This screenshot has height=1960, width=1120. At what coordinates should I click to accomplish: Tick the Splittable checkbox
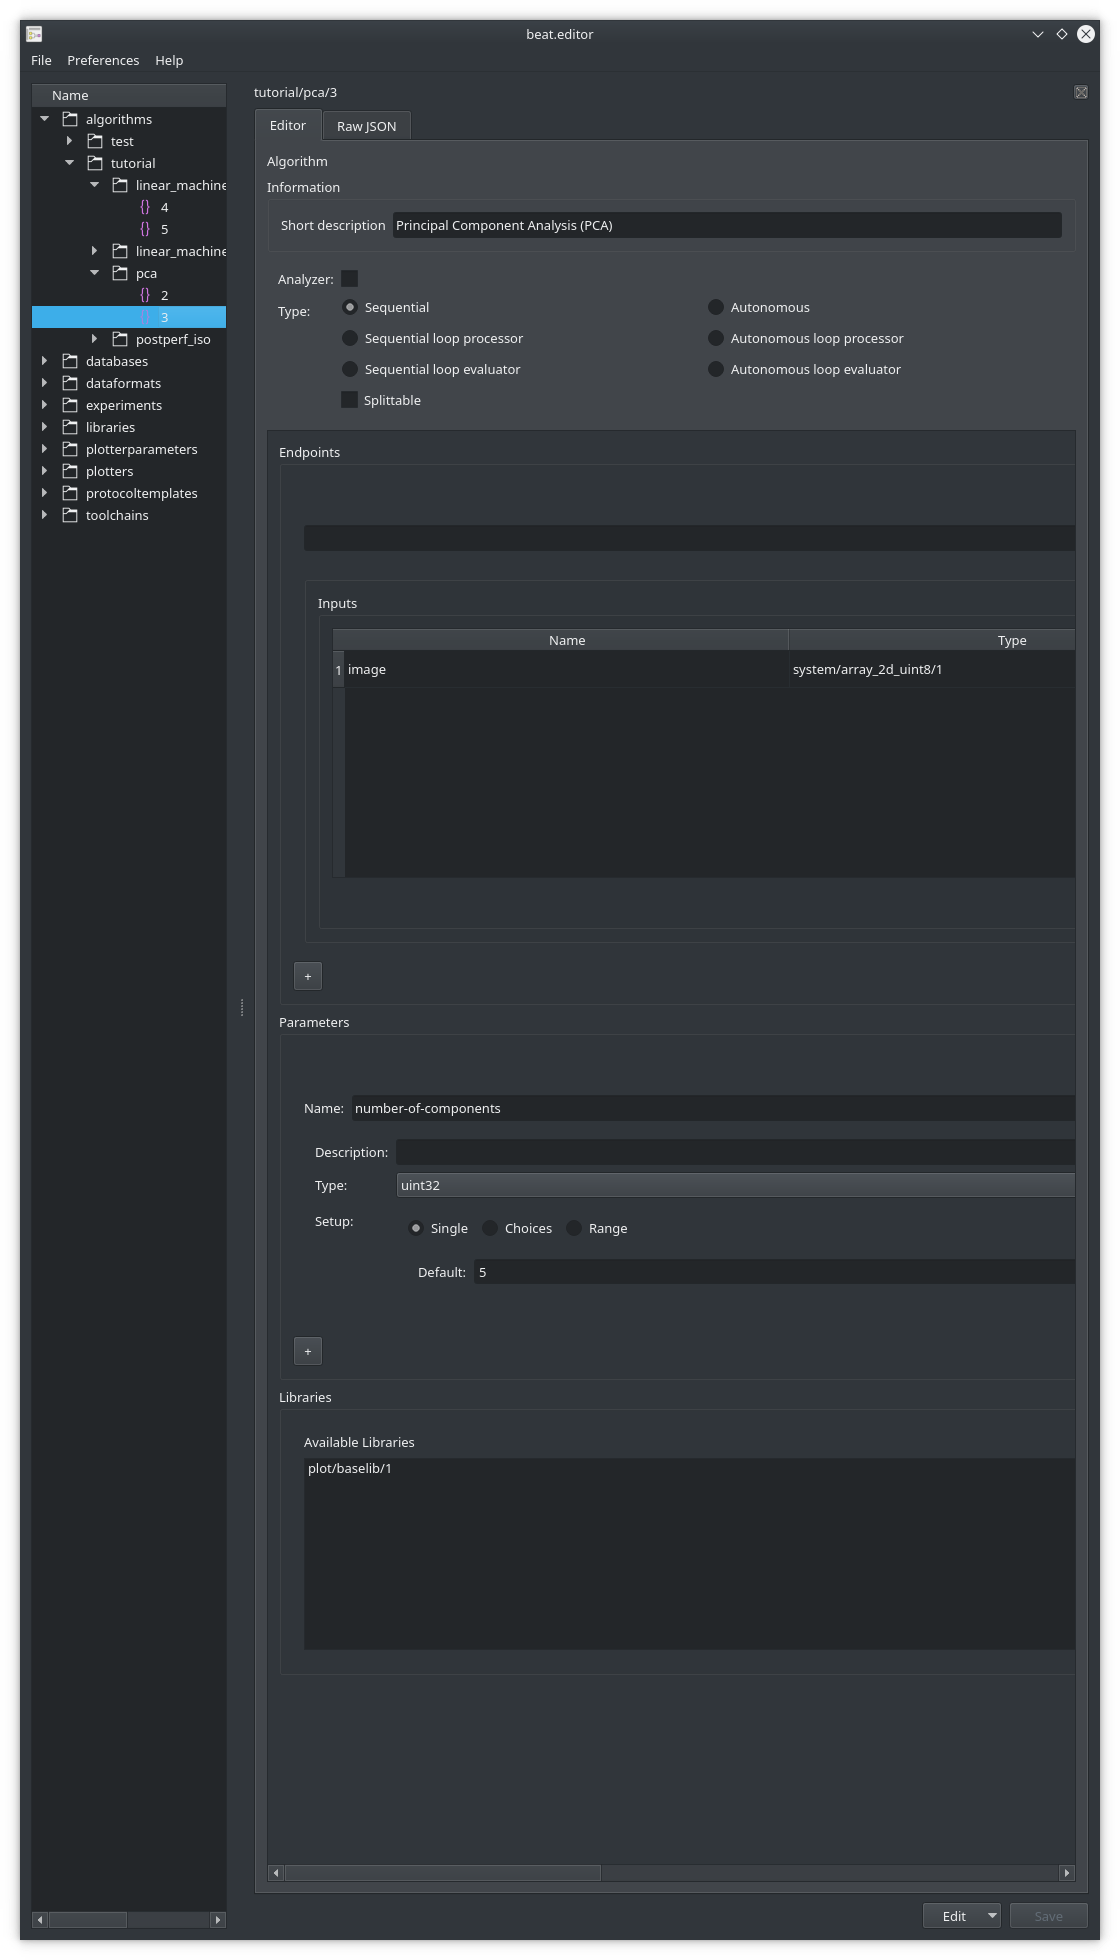(x=349, y=400)
